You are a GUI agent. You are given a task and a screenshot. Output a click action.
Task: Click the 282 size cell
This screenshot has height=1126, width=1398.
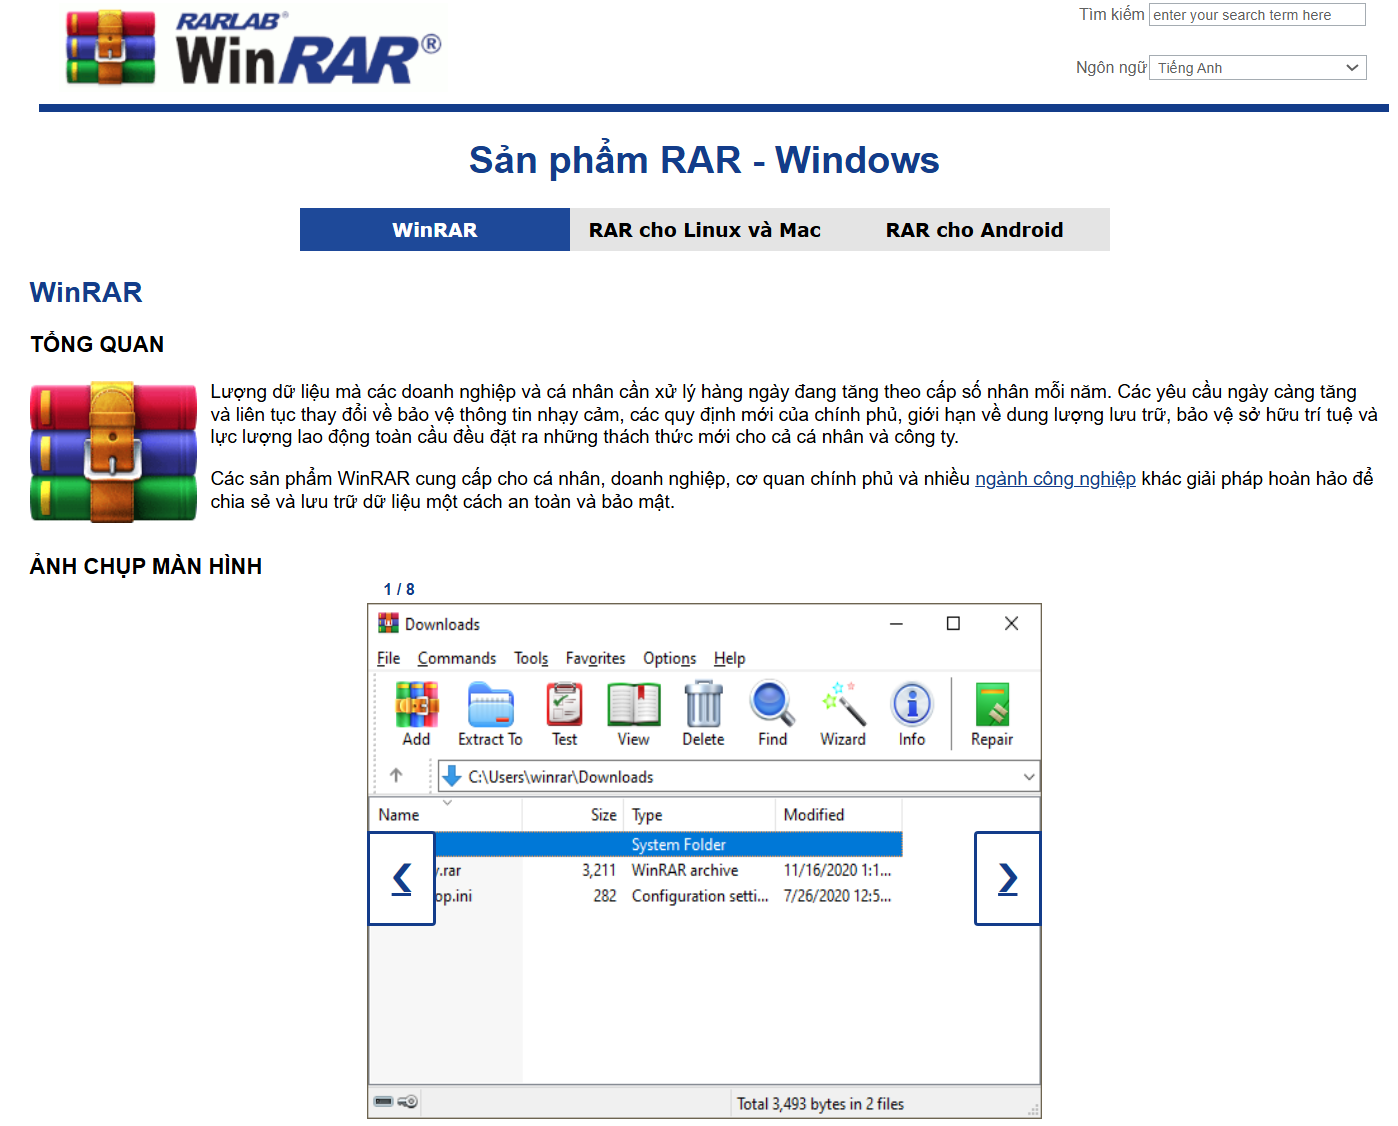click(x=604, y=896)
